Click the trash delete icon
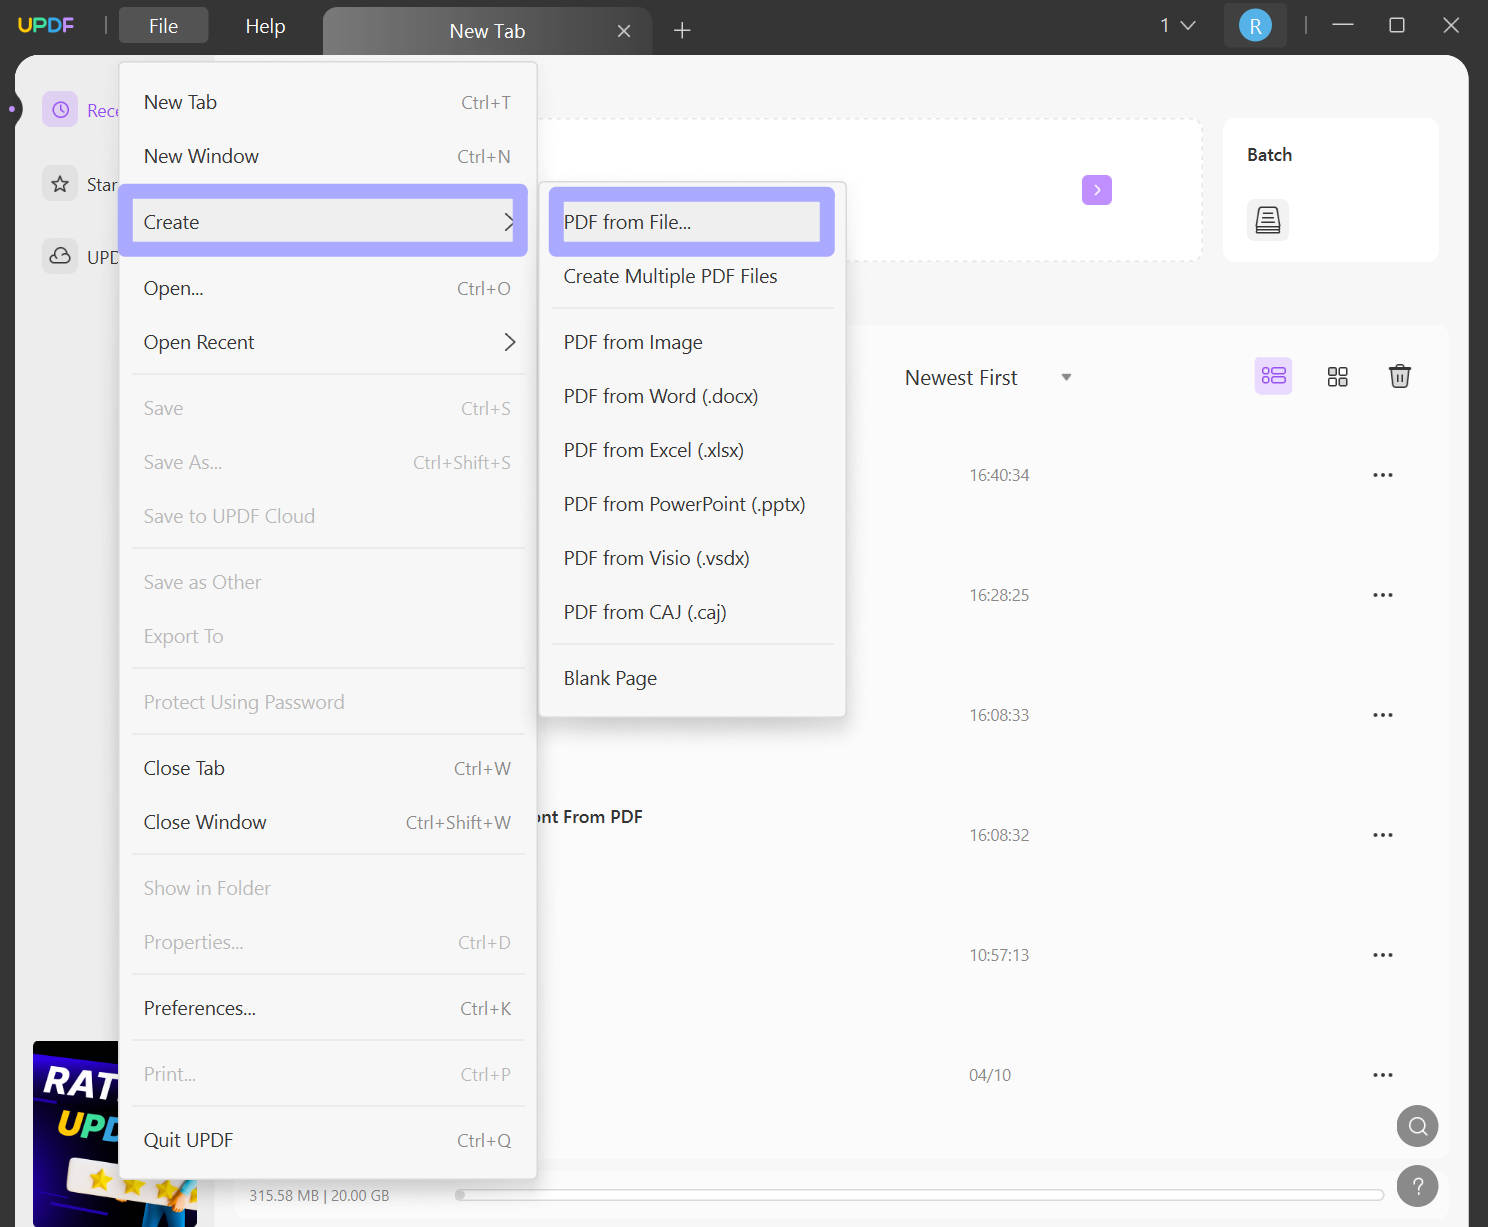This screenshot has height=1227, width=1488. (1400, 376)
